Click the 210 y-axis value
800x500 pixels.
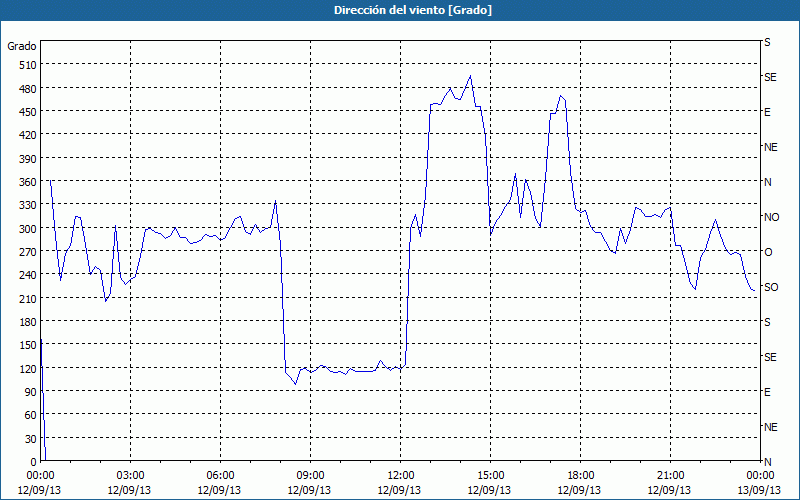28,298
